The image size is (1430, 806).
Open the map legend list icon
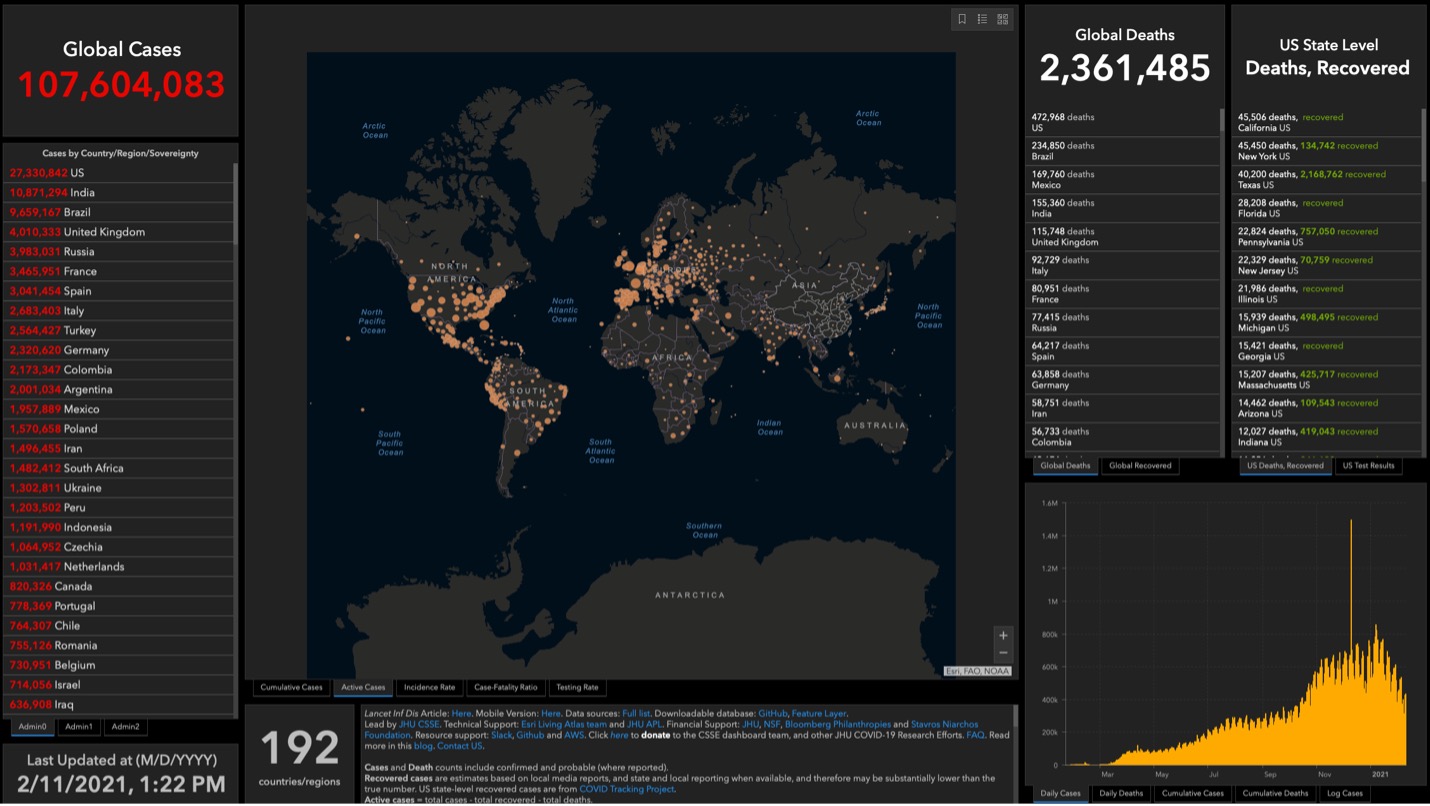click(982, 19)
